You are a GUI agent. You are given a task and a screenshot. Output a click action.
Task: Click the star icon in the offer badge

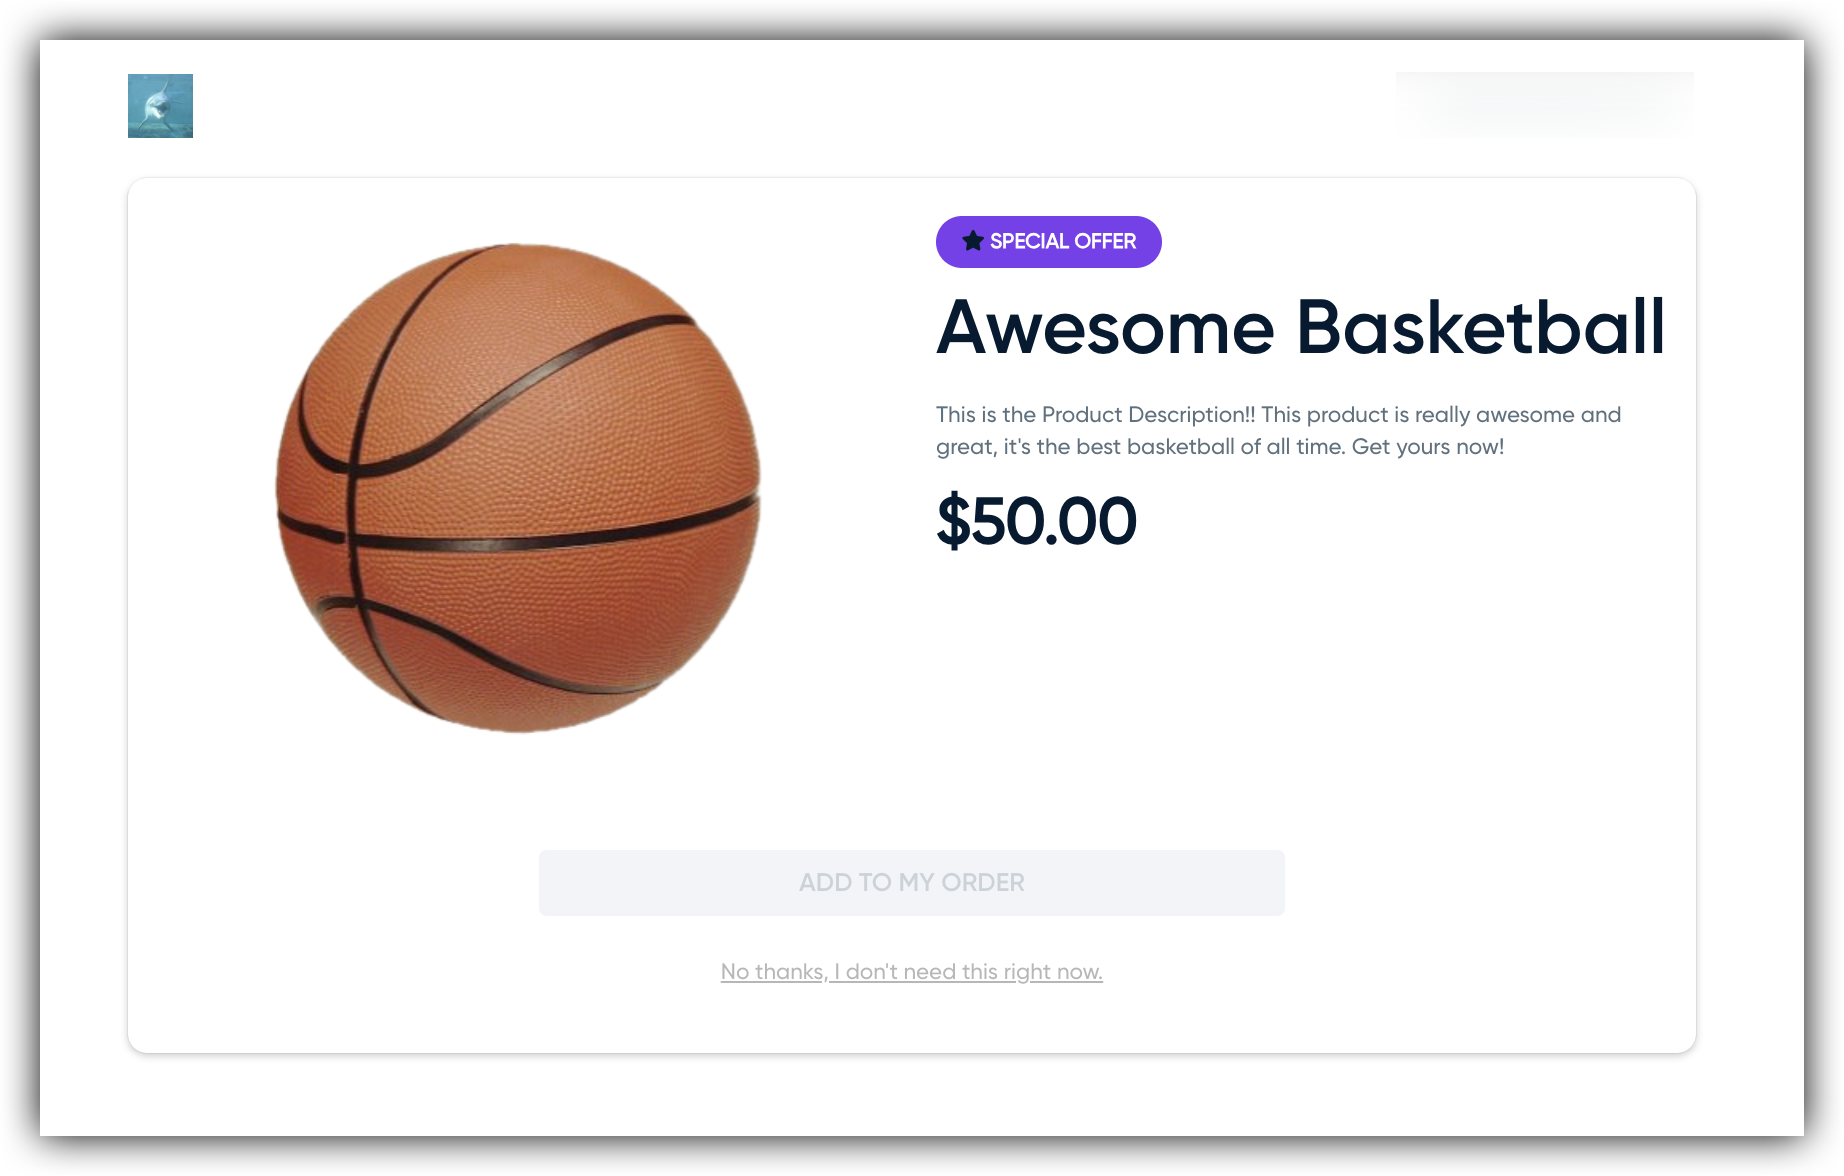972,241
